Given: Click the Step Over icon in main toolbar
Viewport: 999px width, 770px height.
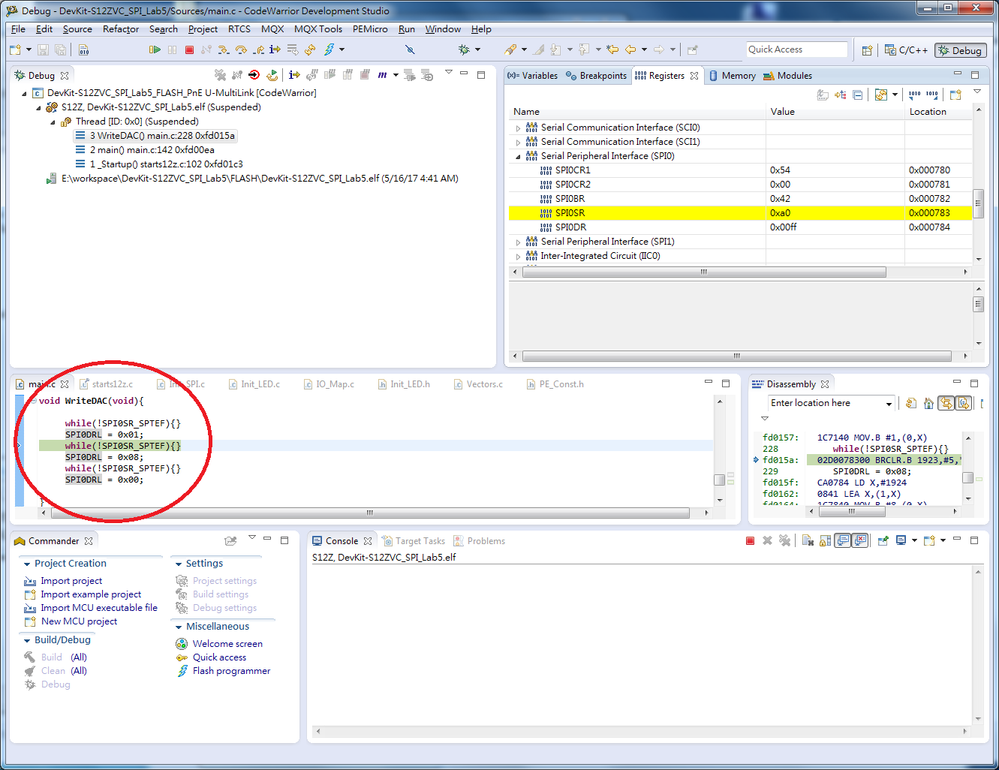Looking at the screenshot, I should click(241, 50).
